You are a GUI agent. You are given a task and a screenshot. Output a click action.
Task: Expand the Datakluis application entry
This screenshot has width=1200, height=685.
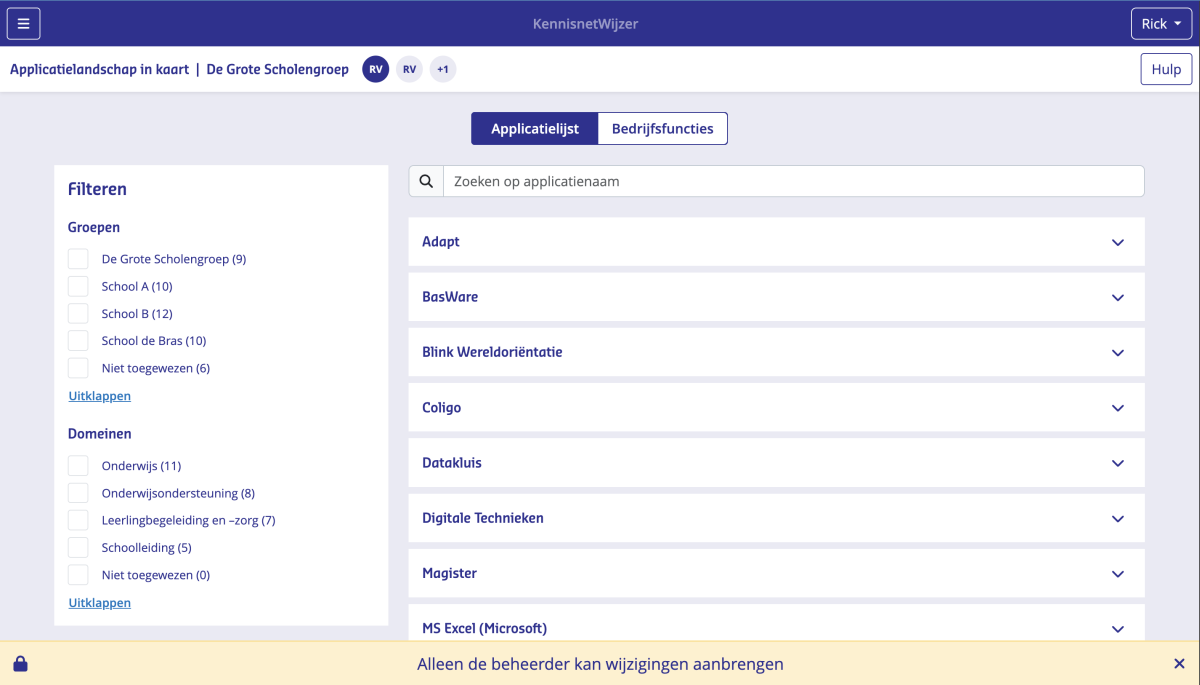coord(776,463)
